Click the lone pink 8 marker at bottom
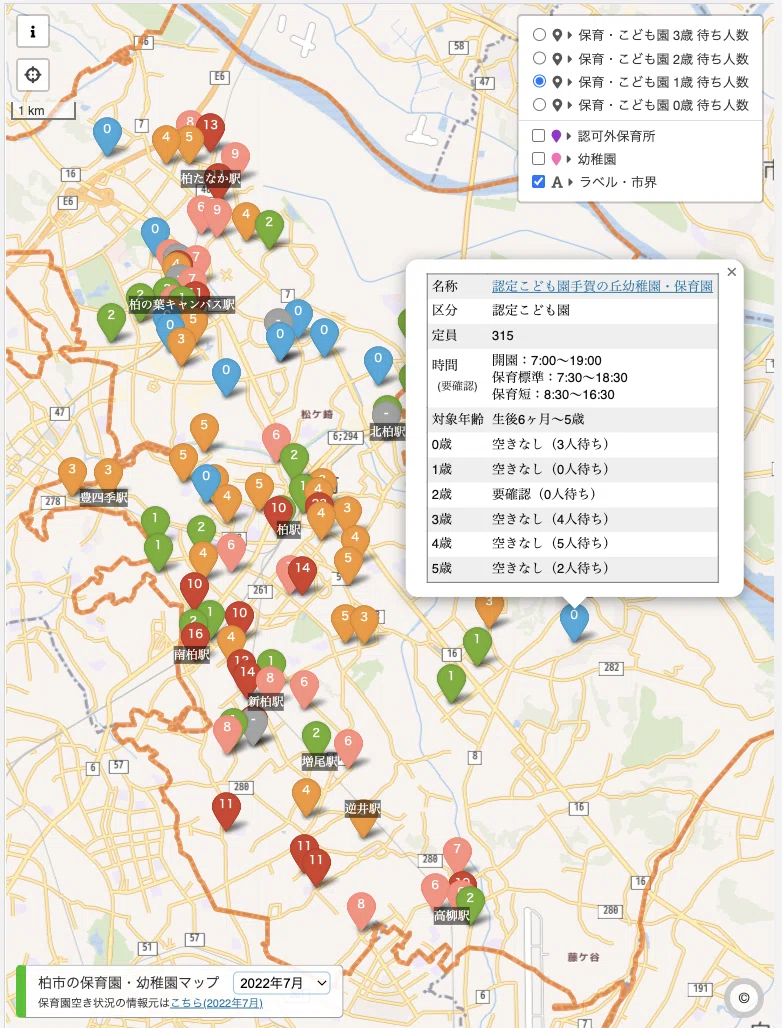Screen dimensions: 782x1028 pos(361,909)
